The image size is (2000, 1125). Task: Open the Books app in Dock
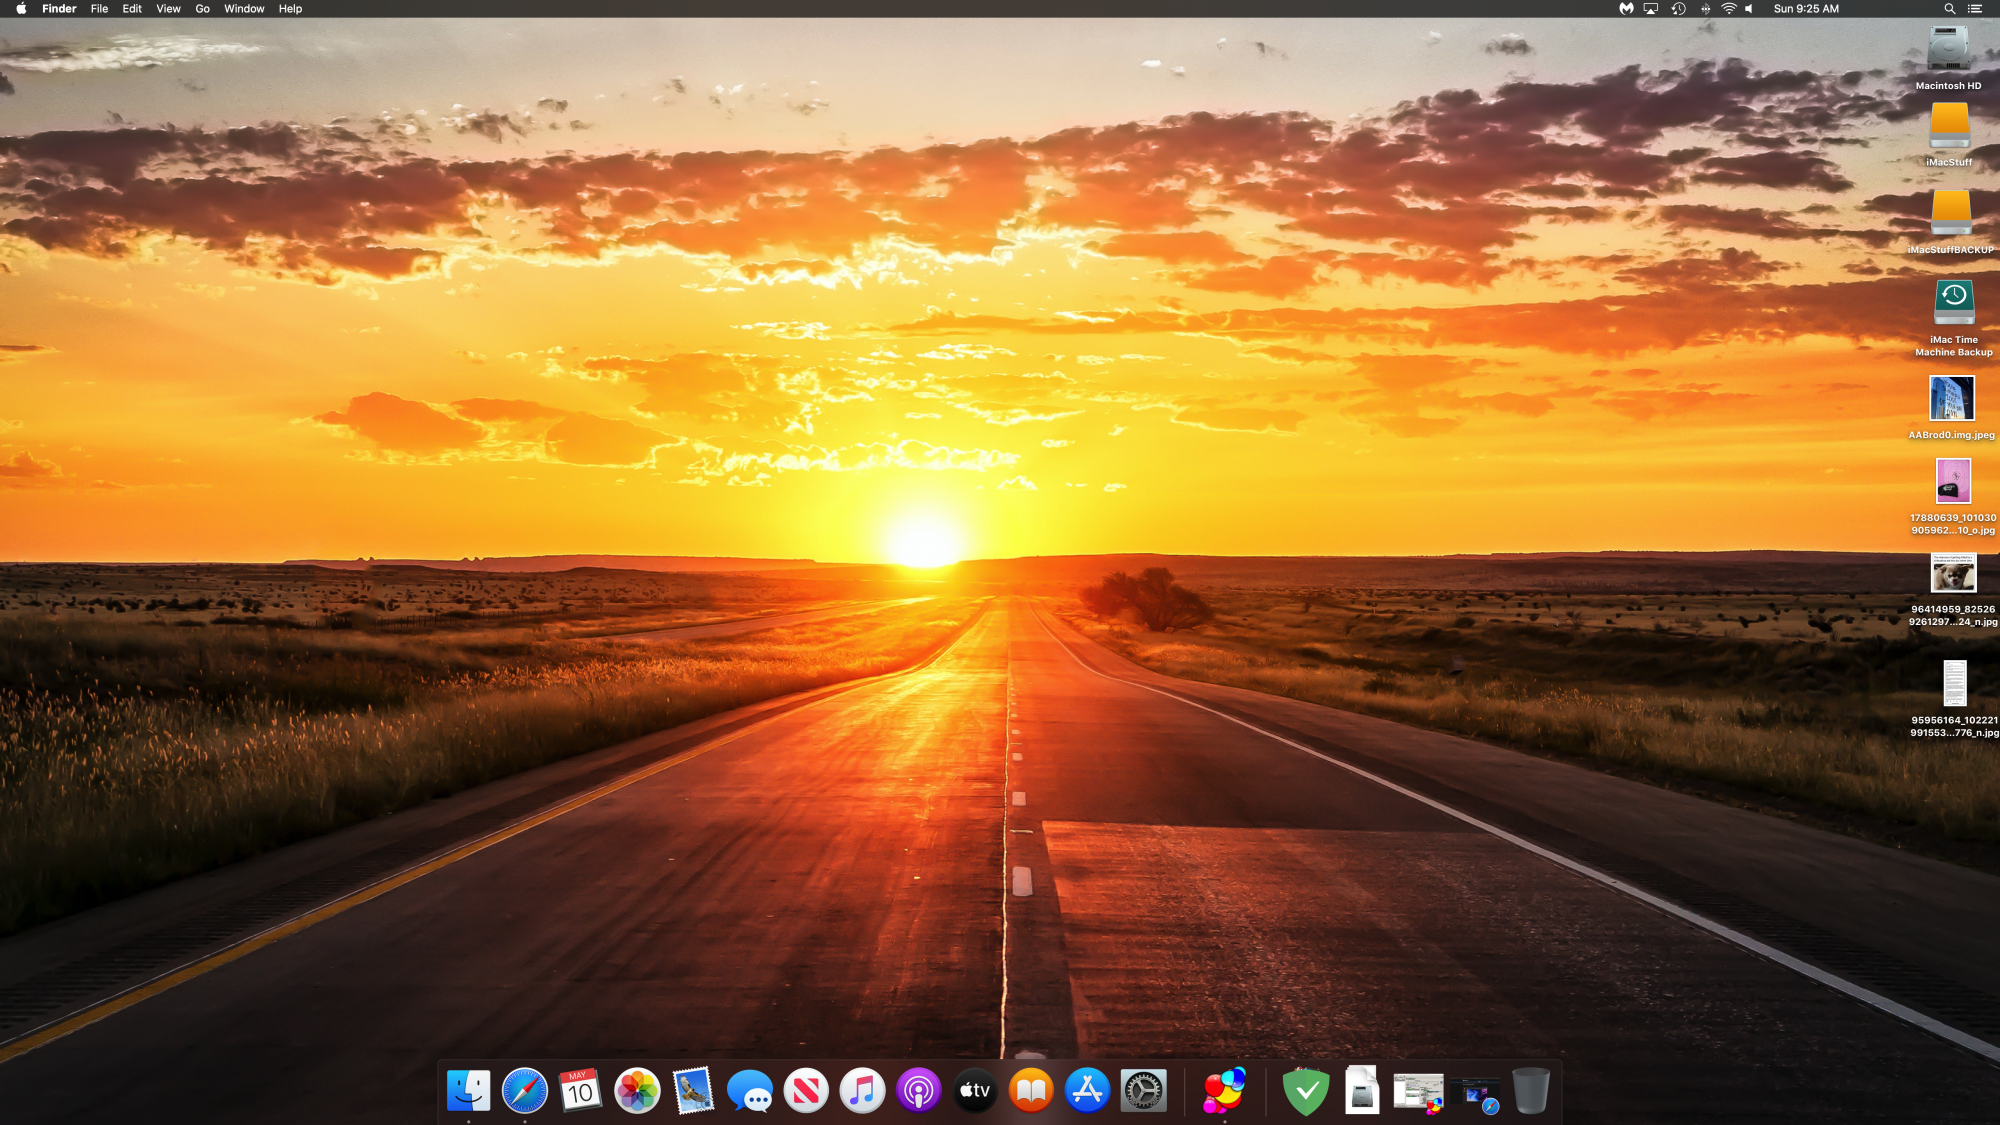[1031, 1090]
